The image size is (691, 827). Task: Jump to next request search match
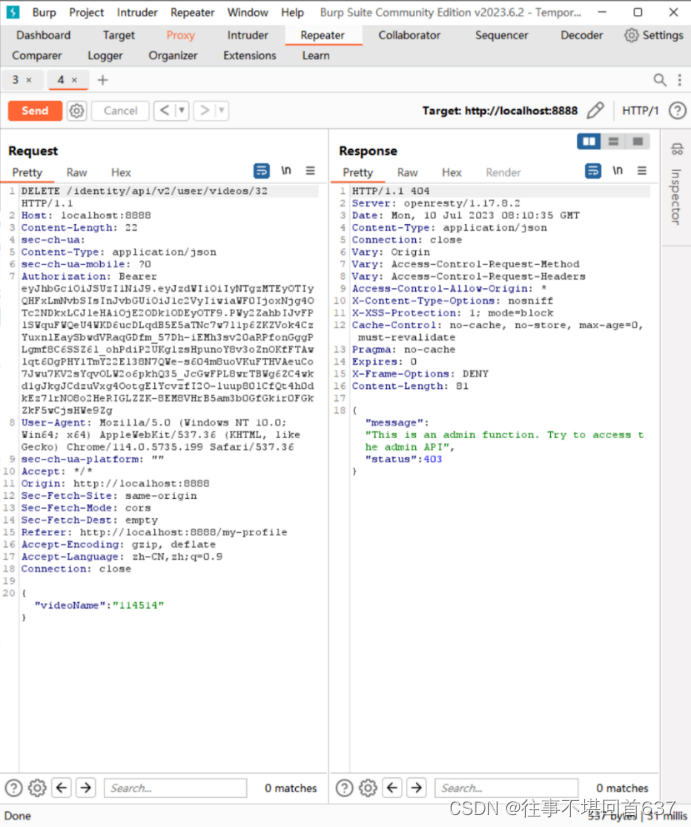86,788
